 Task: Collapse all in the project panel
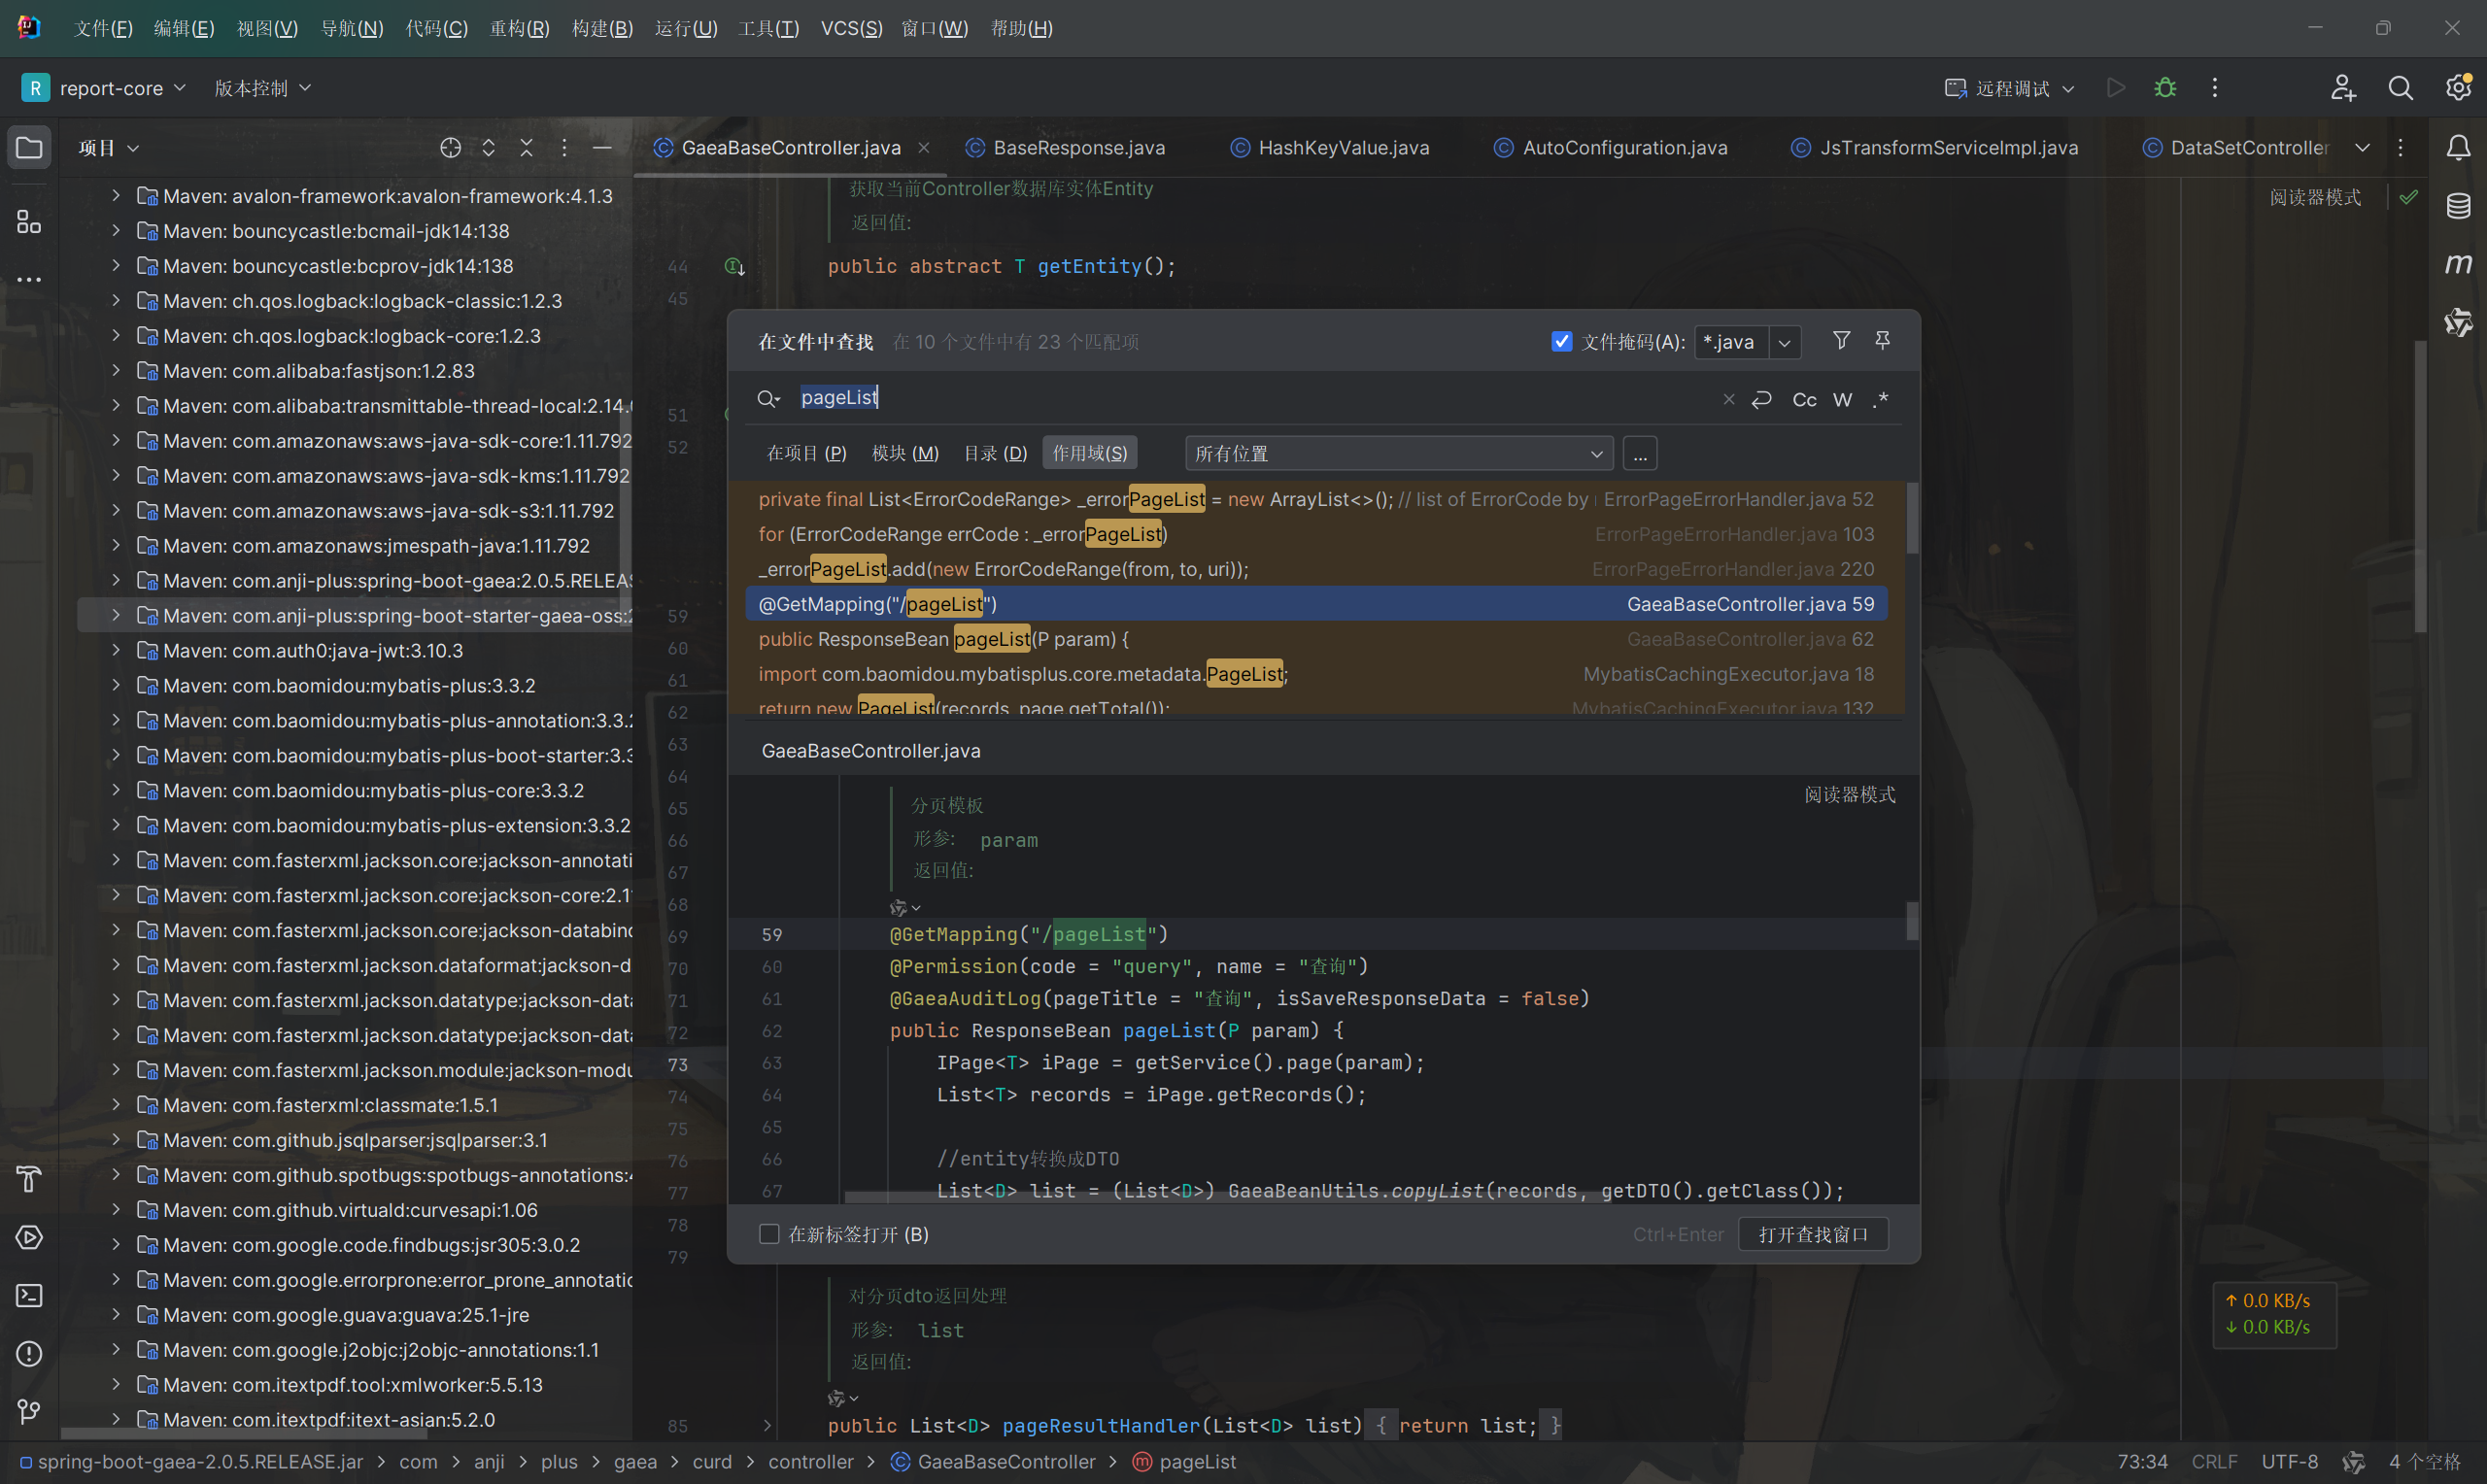coord(526,148)
